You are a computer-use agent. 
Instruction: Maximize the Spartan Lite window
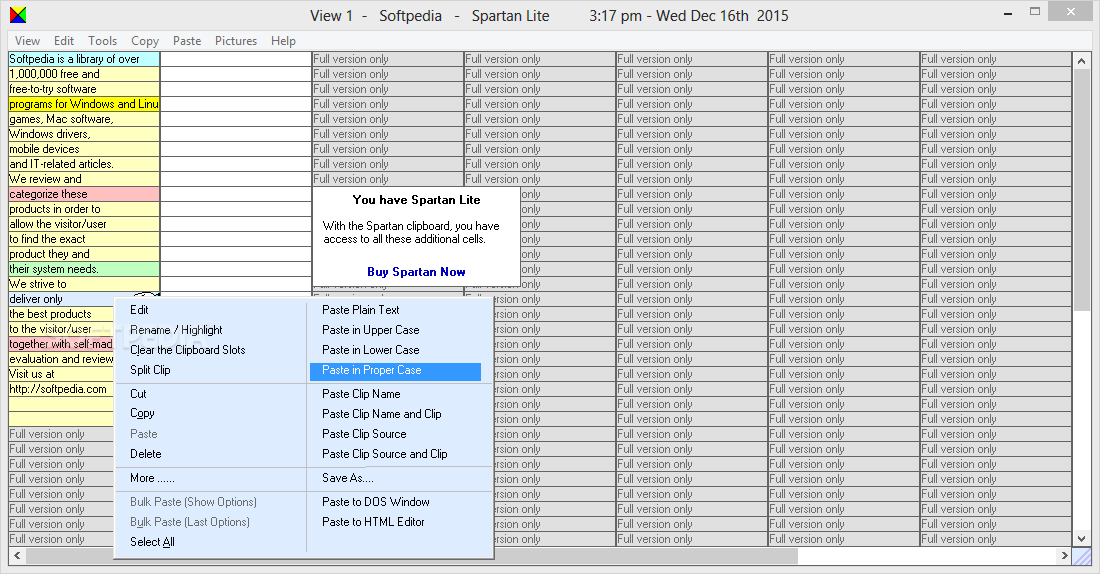tap(1035, 12)
